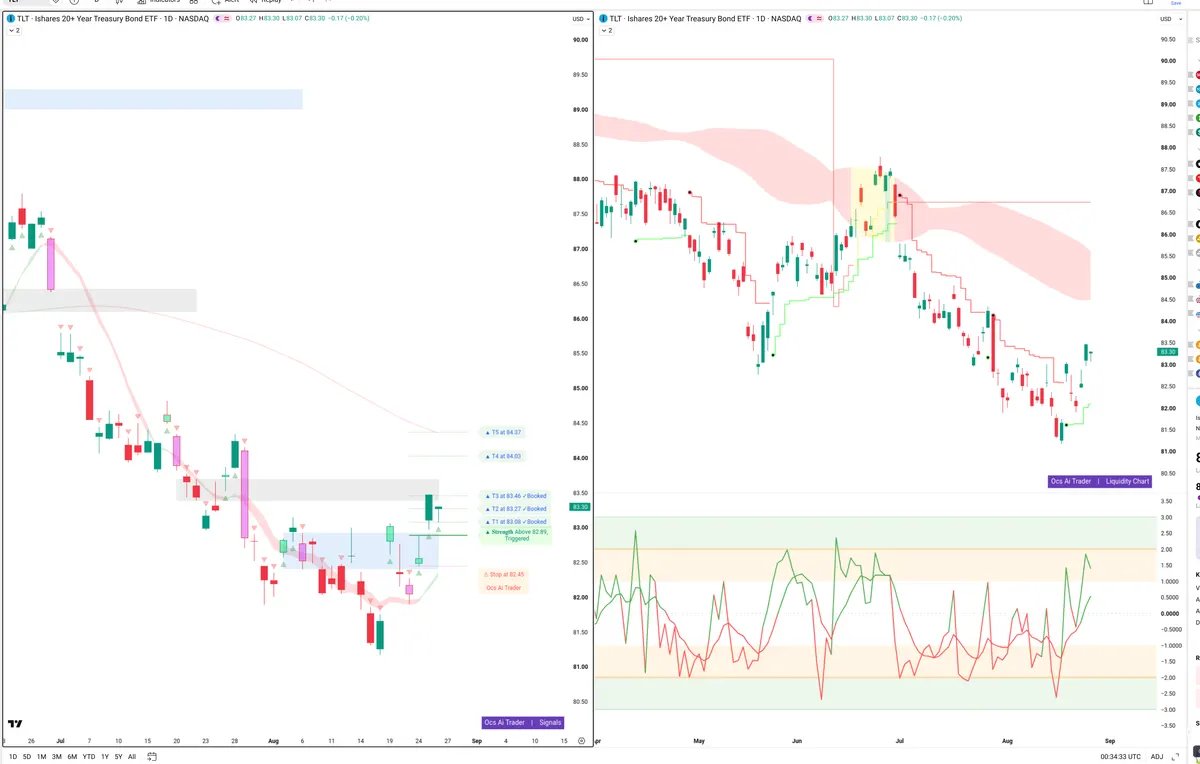Click the T3 at 83.46 Booked label
The height and width of the screenshot is (764, 1200).
(515, 496)
